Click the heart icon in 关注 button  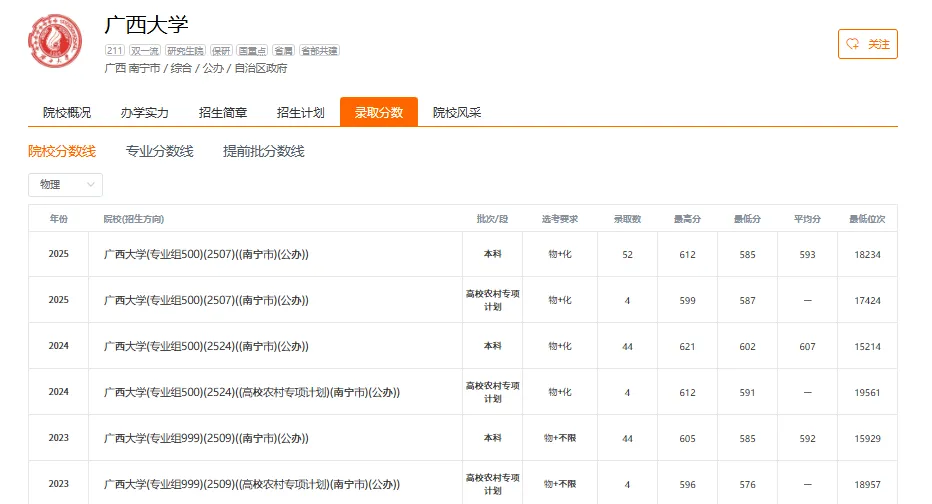pyautogui.click(x=852, y=44)
